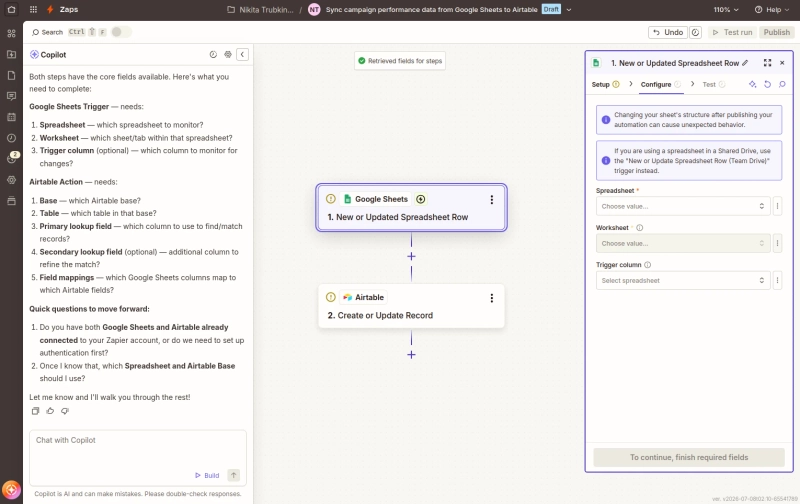Switch to the Setup tab
The width and height of the screenshot is (800, 504).
pyautogui.click(x=605, y=84)
